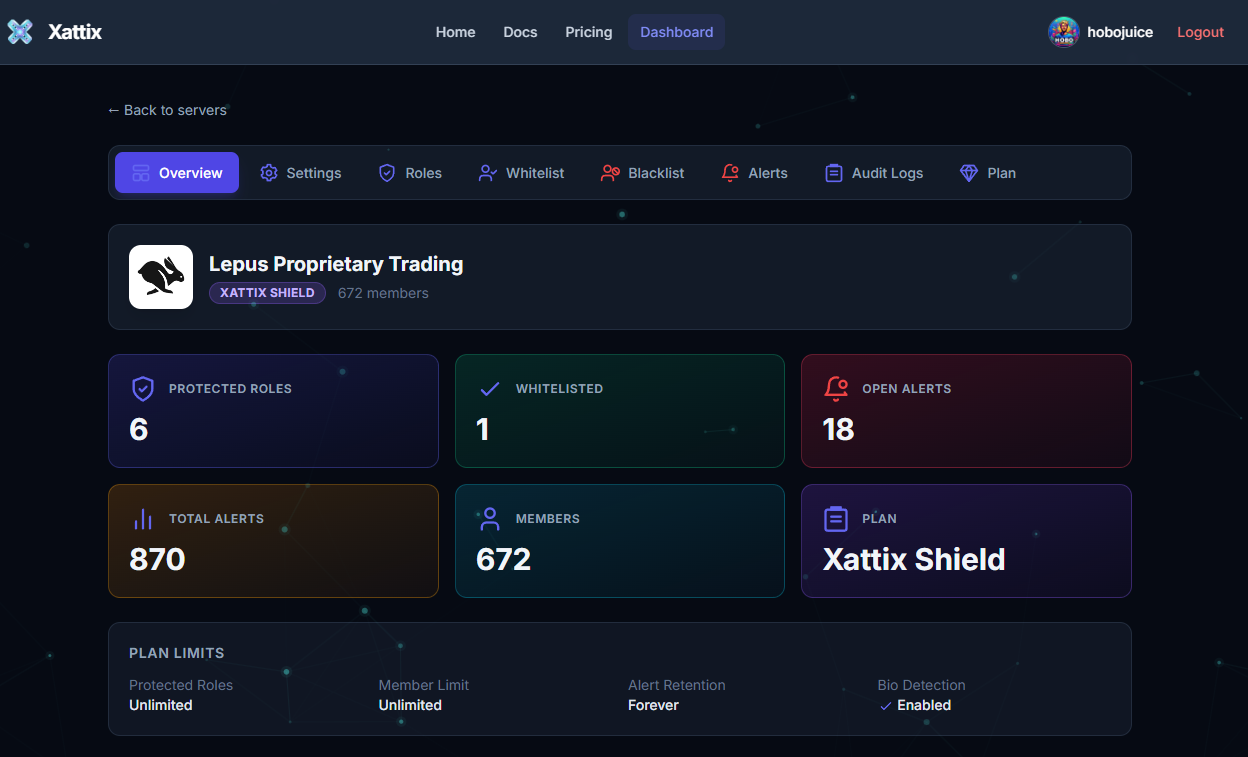Click the 870 total alerts value
Screen dimensions: 1248x757
coord(157,559)
